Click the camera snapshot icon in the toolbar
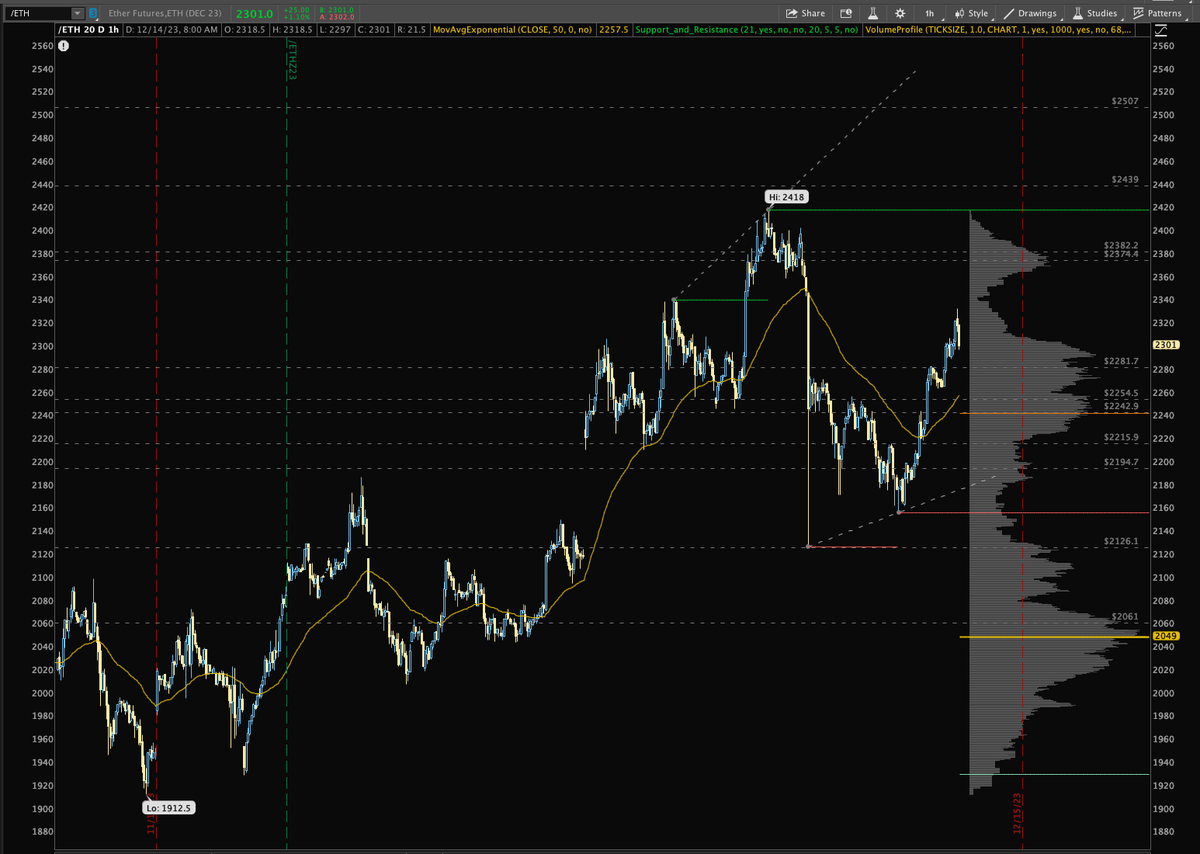The width and height of the screenshot is (1200, 854). click(846, 13)
